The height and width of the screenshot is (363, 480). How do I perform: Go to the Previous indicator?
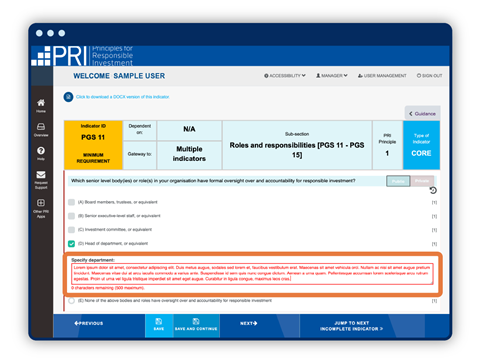pos(89,323)
